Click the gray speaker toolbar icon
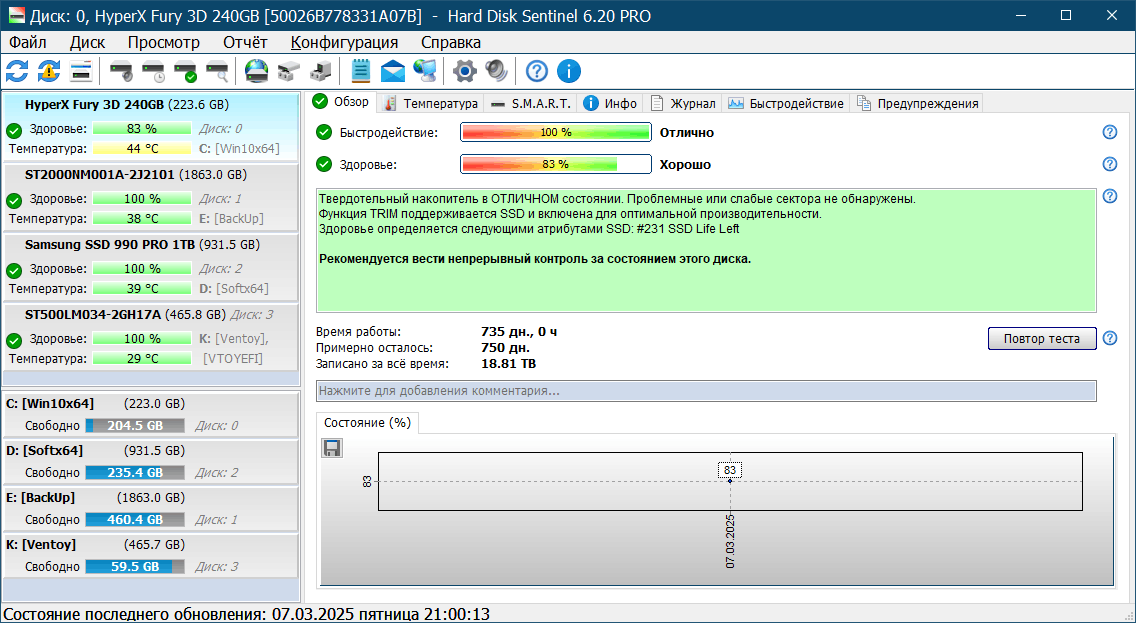Screen dimensions: 1136x623 [x=496, y=71]
